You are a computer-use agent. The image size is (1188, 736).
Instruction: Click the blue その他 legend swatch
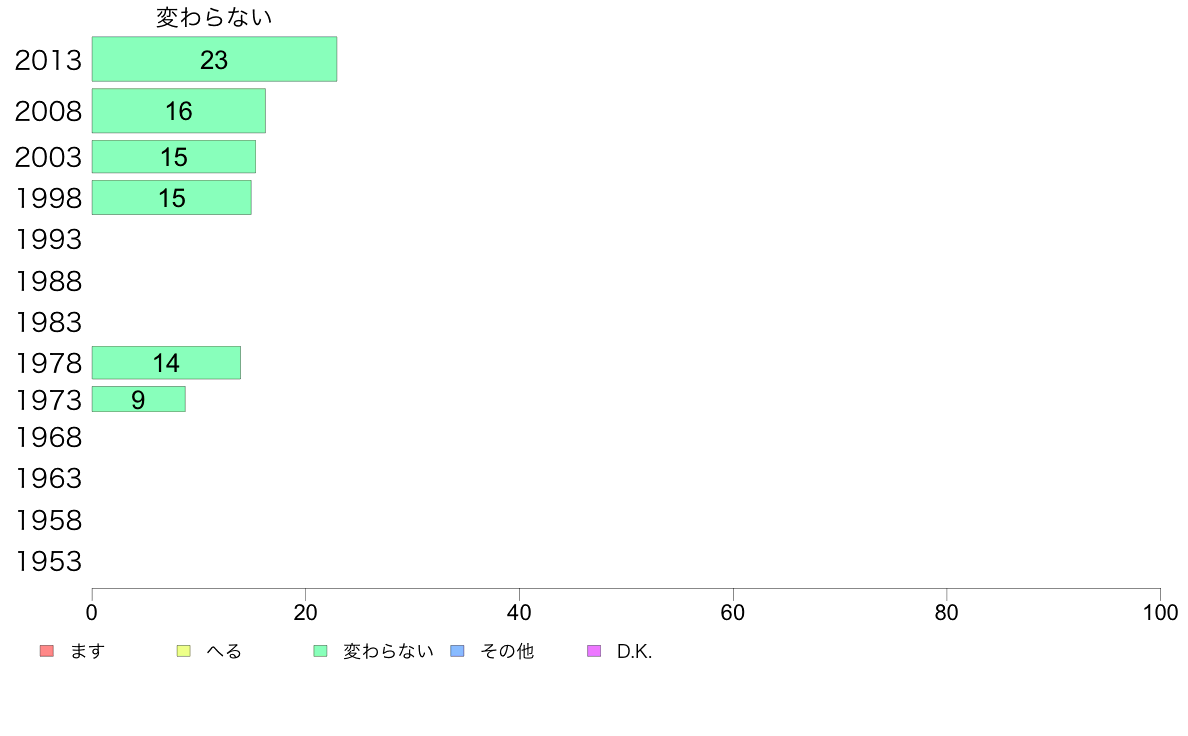[x=458, y=651]
